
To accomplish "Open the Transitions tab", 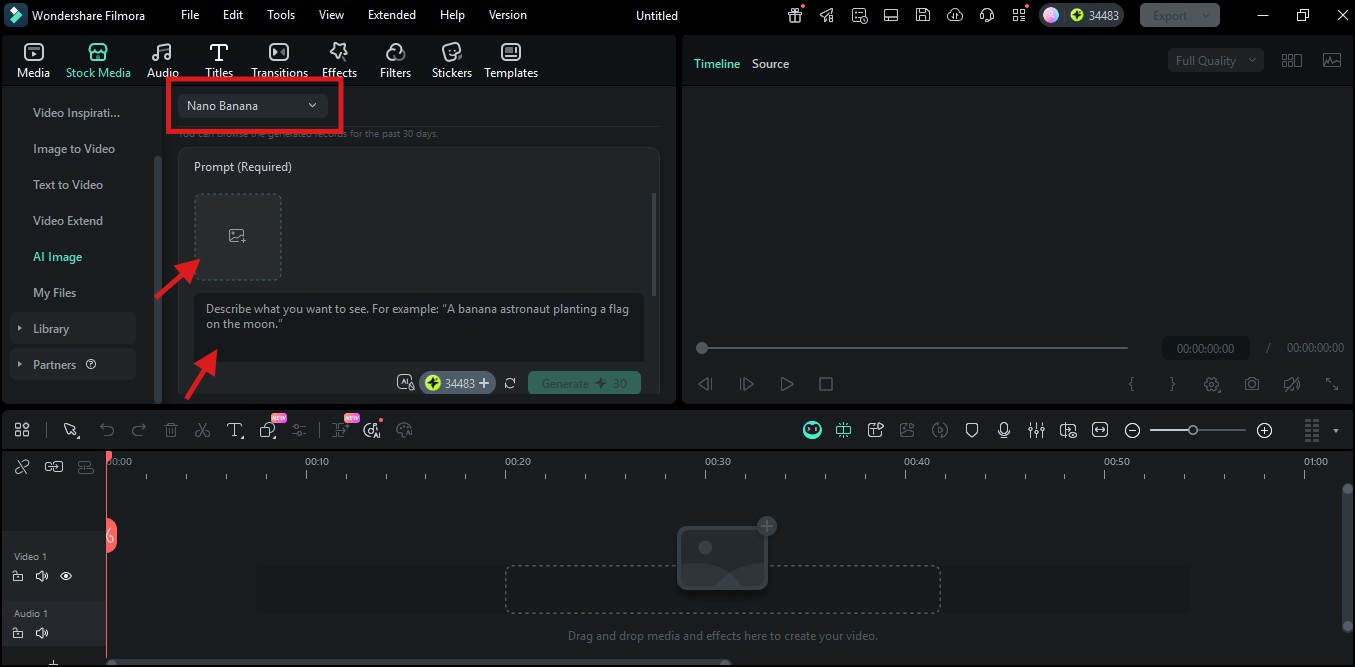I will [279, 60].
